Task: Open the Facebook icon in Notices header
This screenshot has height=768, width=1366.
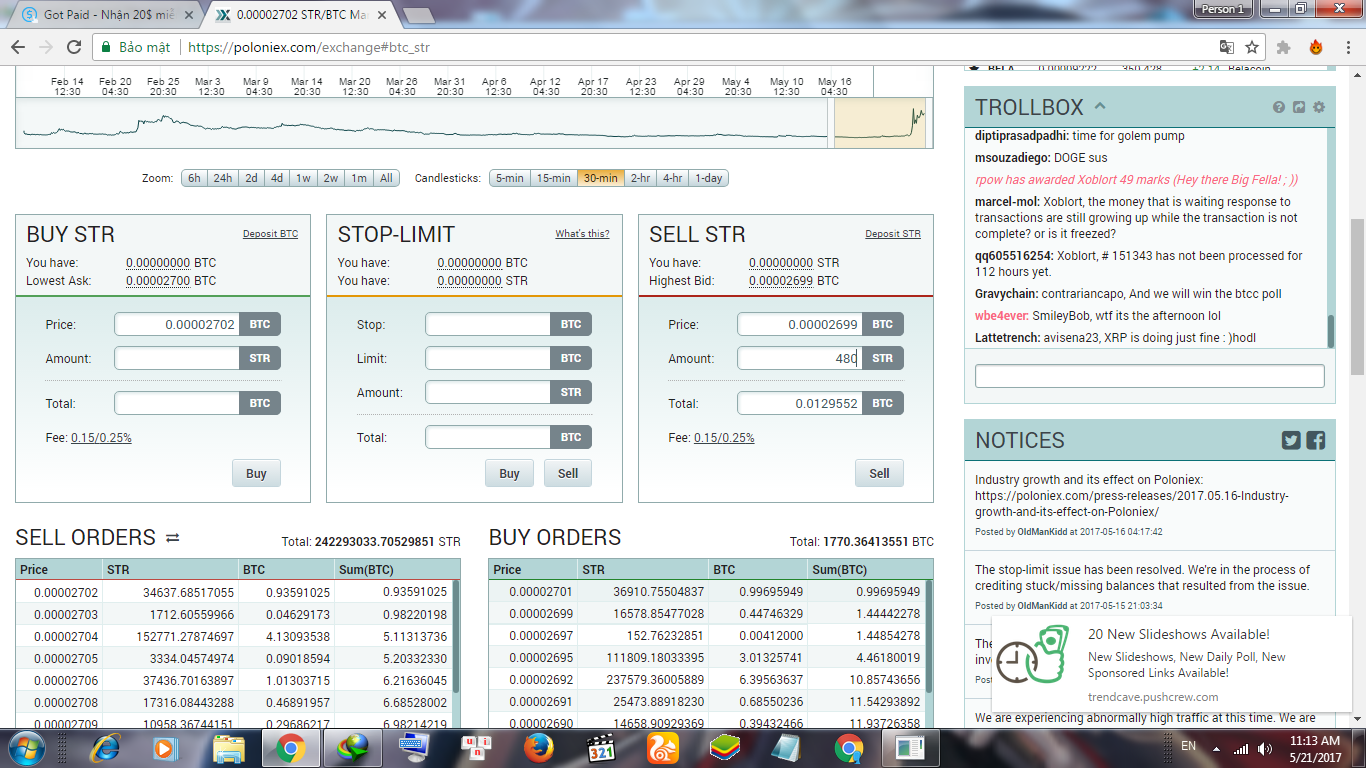Action: pos(1316,440)
